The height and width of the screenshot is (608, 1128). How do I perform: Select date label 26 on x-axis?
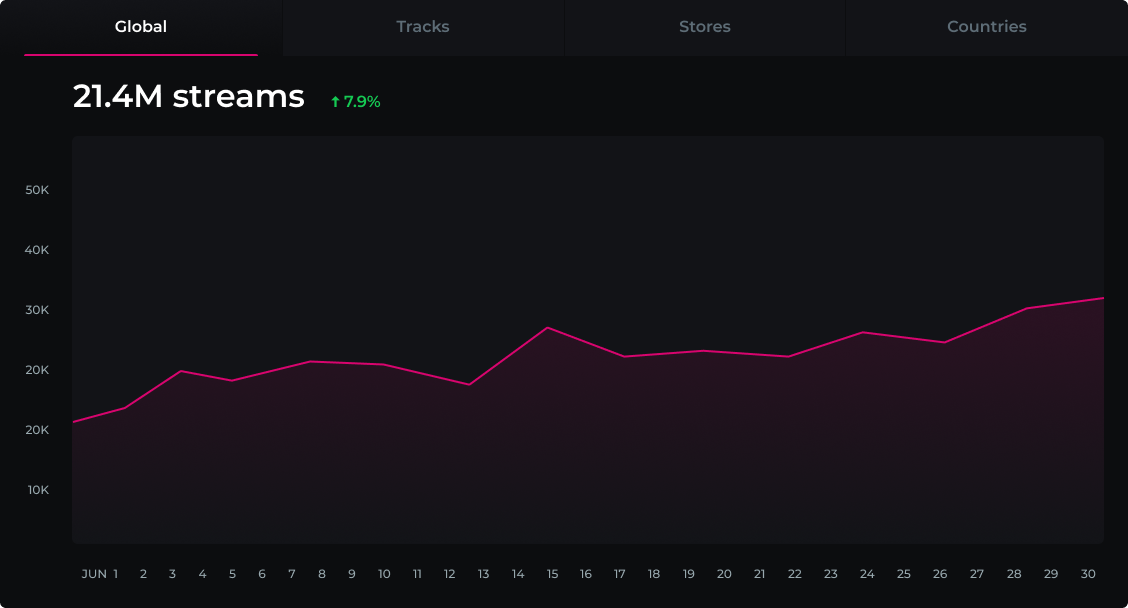point(940,574)
